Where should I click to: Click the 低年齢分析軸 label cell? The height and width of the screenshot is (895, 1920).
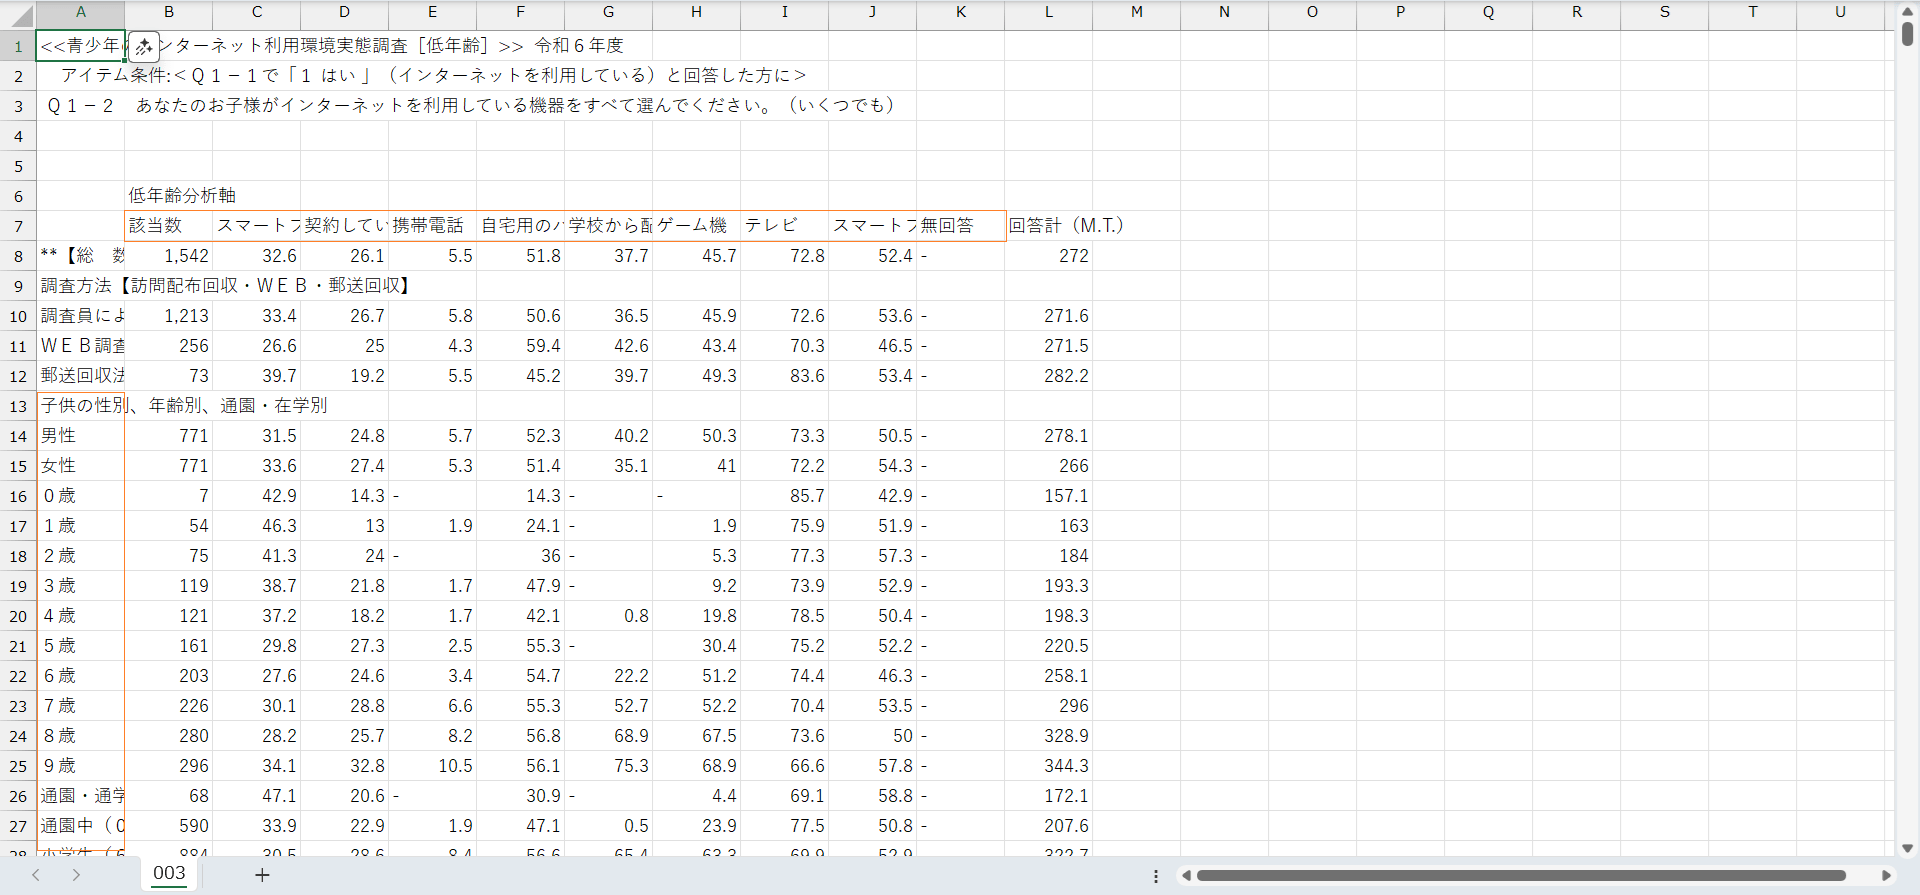tap(168, 196)
